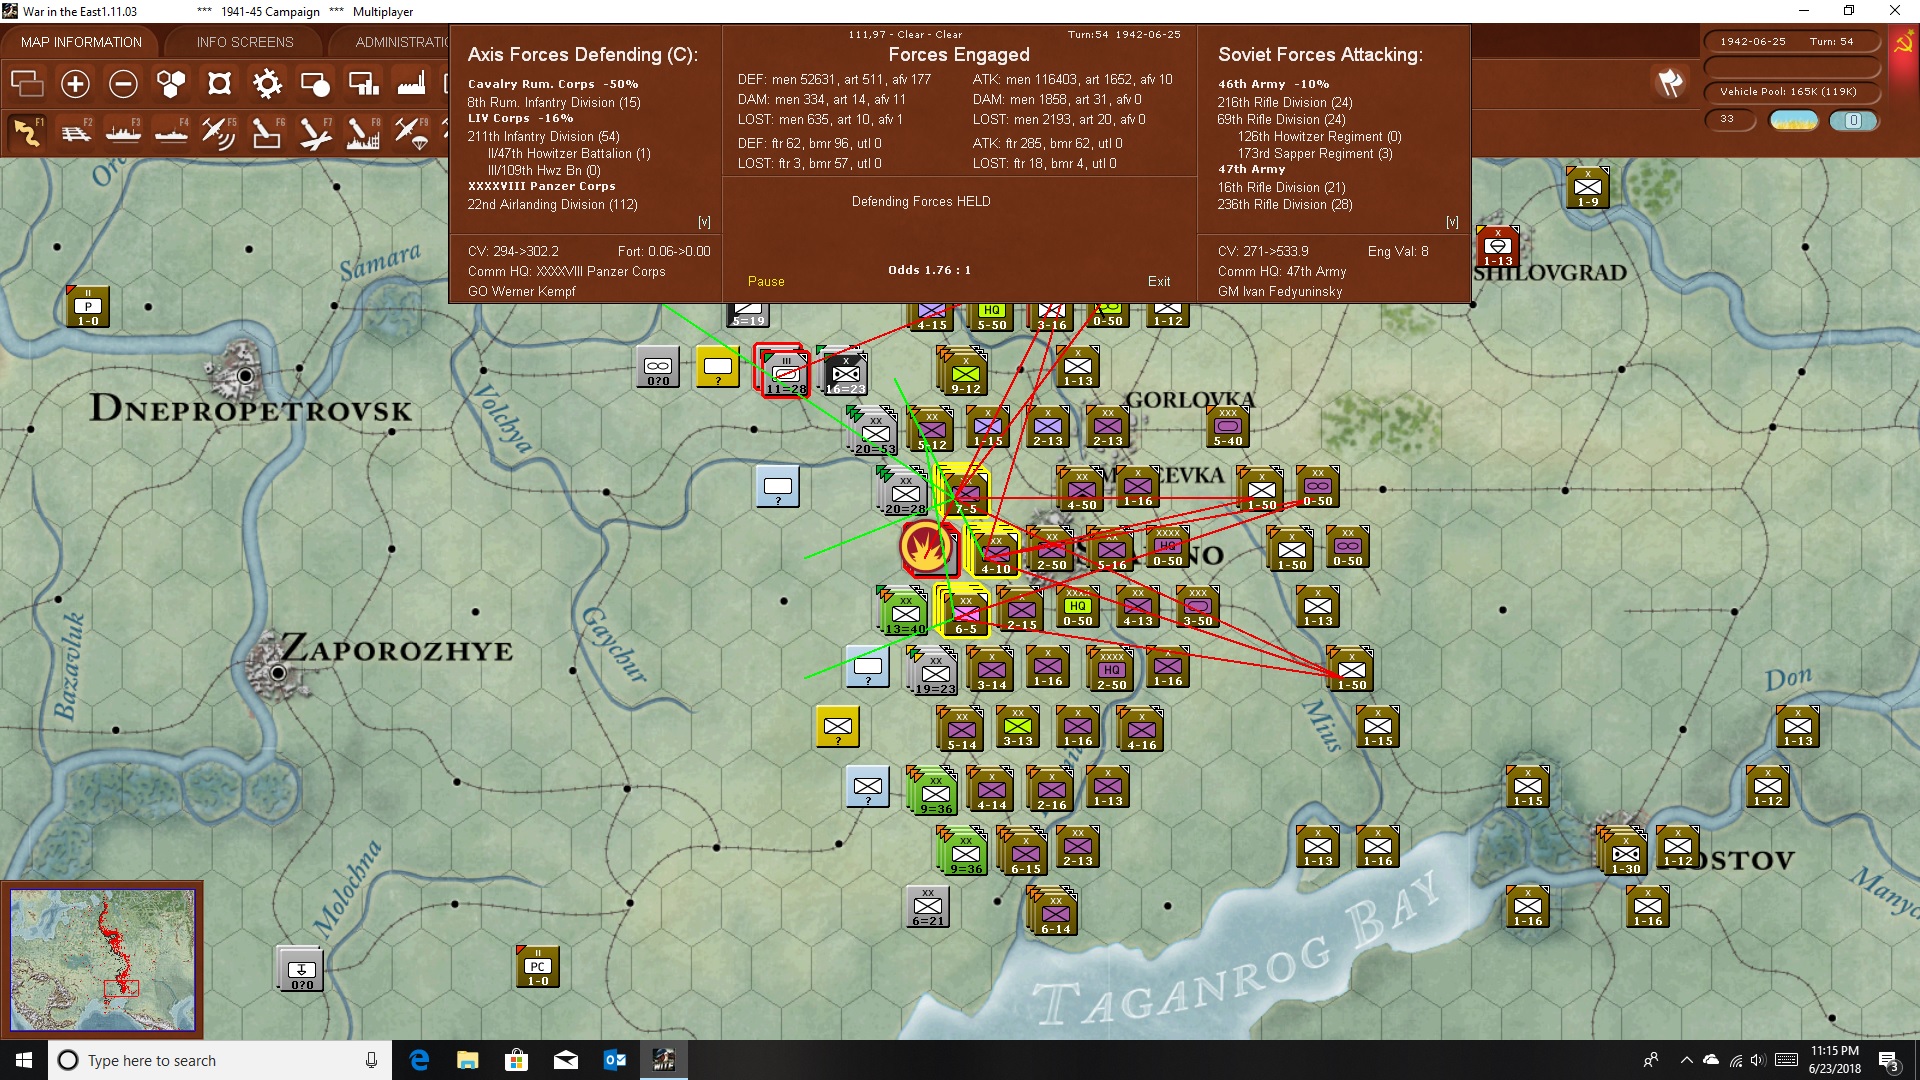Click the screen-with-bars toolbar icon
Viewport: 1920px width, 1080px height.
point(363,84)
